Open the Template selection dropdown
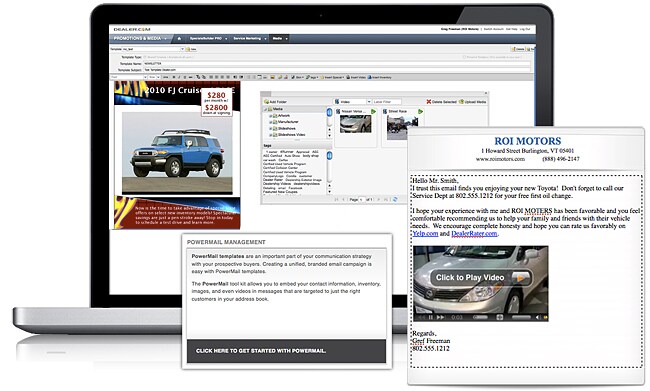The image size is (650, 391). point(182,49)
